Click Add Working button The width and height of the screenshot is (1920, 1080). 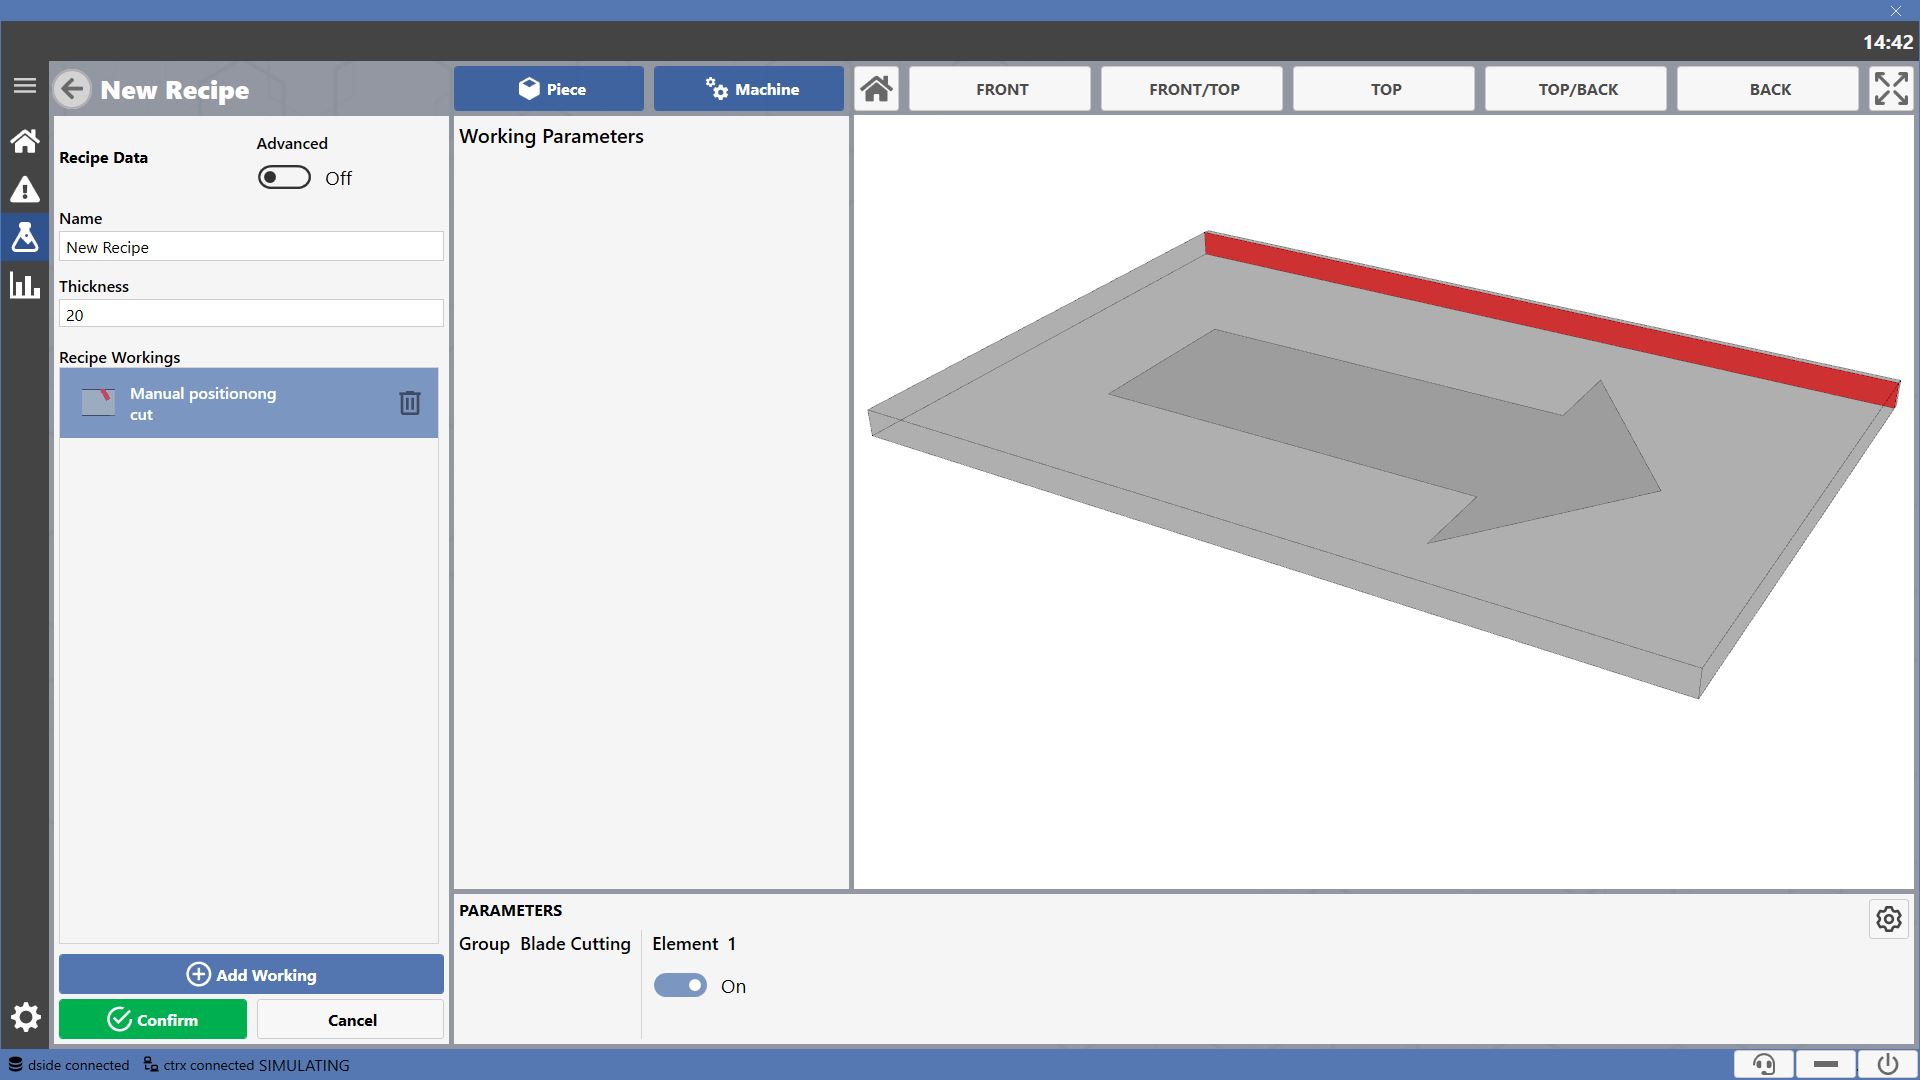pyautogui.click(x=251, y=974)
